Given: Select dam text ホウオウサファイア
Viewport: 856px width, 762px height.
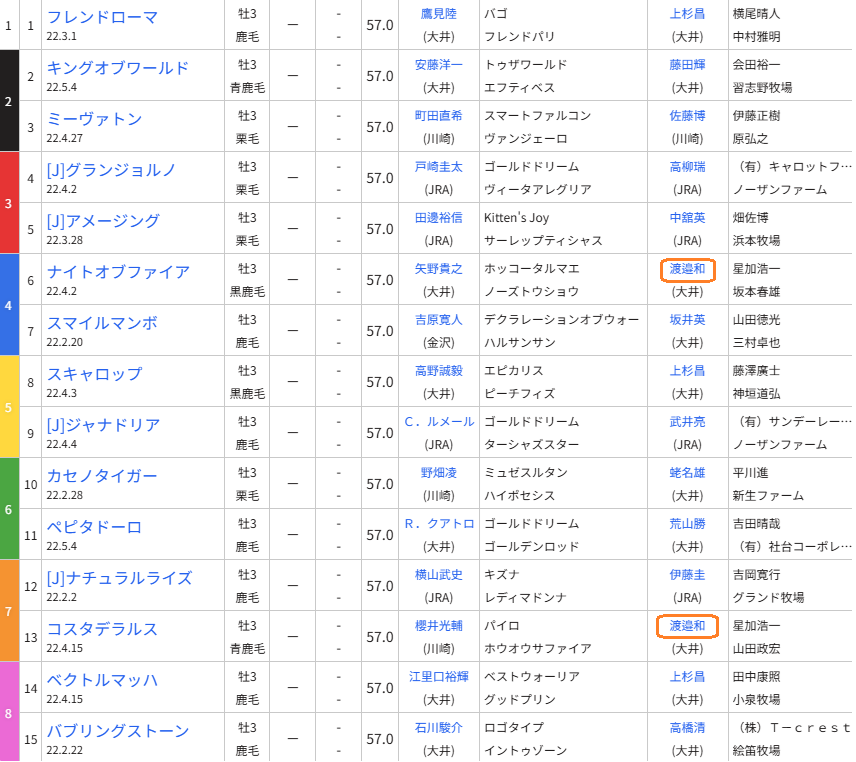Looking at the screenshot, I should (x=538, y=648).
